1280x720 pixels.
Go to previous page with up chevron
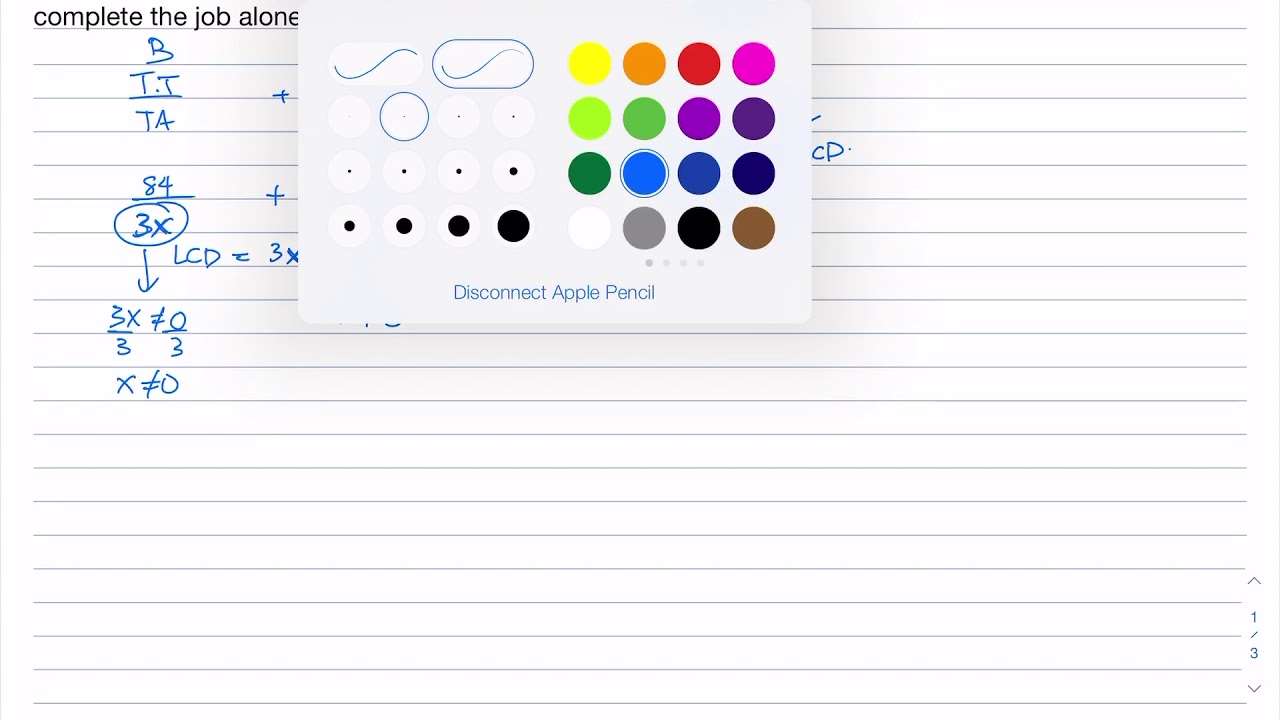click(1254, 581)
